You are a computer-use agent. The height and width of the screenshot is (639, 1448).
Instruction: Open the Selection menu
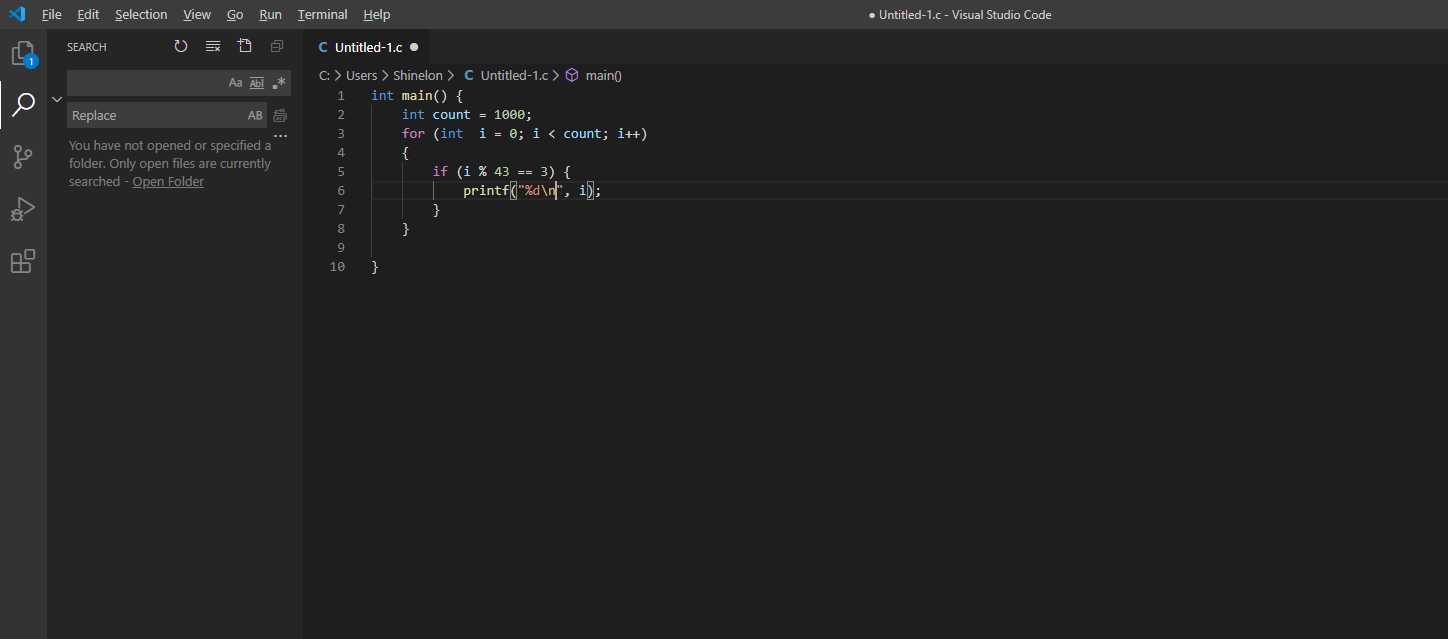point(141,14)
